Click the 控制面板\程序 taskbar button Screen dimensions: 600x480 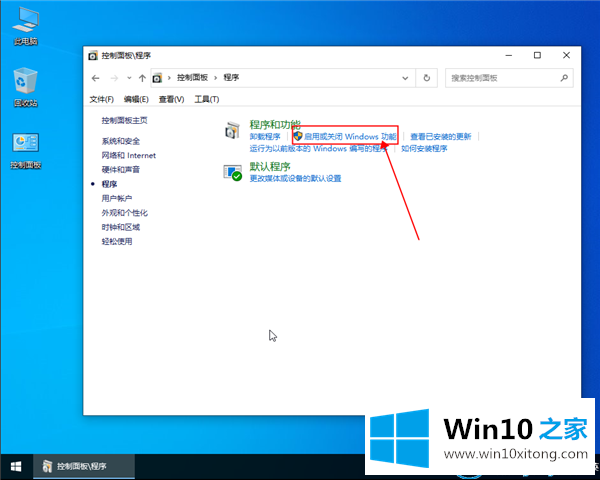pos(84,466)
